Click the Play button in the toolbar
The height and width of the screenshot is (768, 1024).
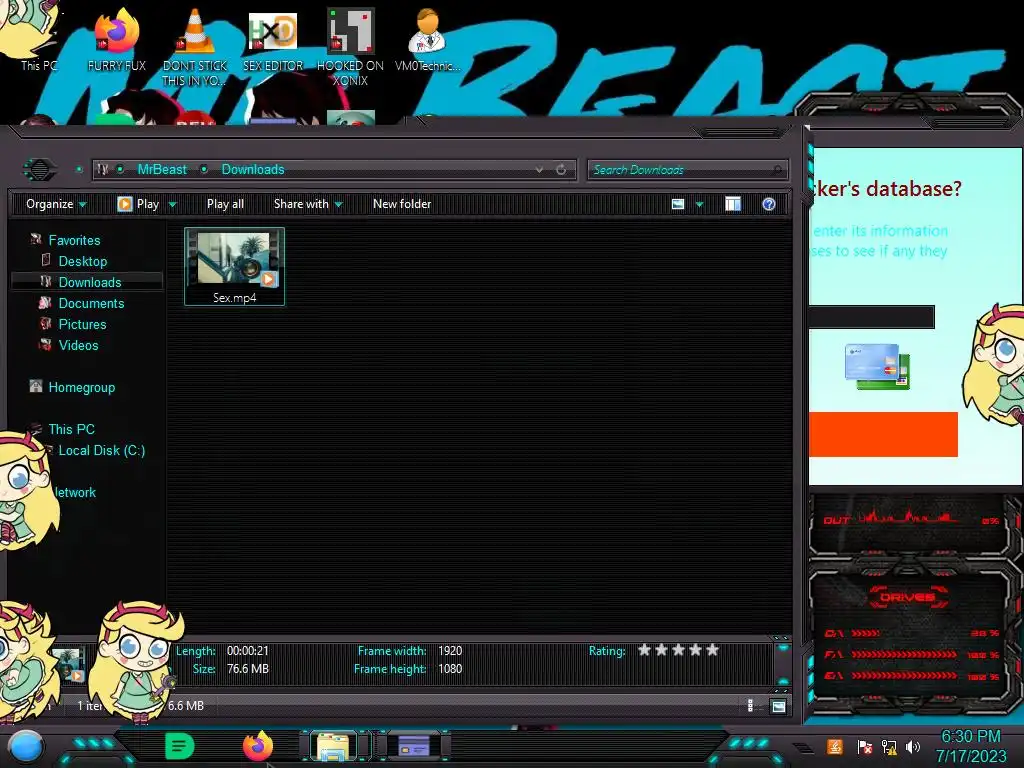138,204
